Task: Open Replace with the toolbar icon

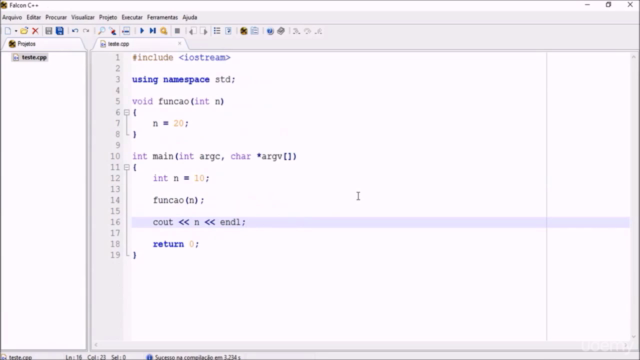Action: (113, 31)
